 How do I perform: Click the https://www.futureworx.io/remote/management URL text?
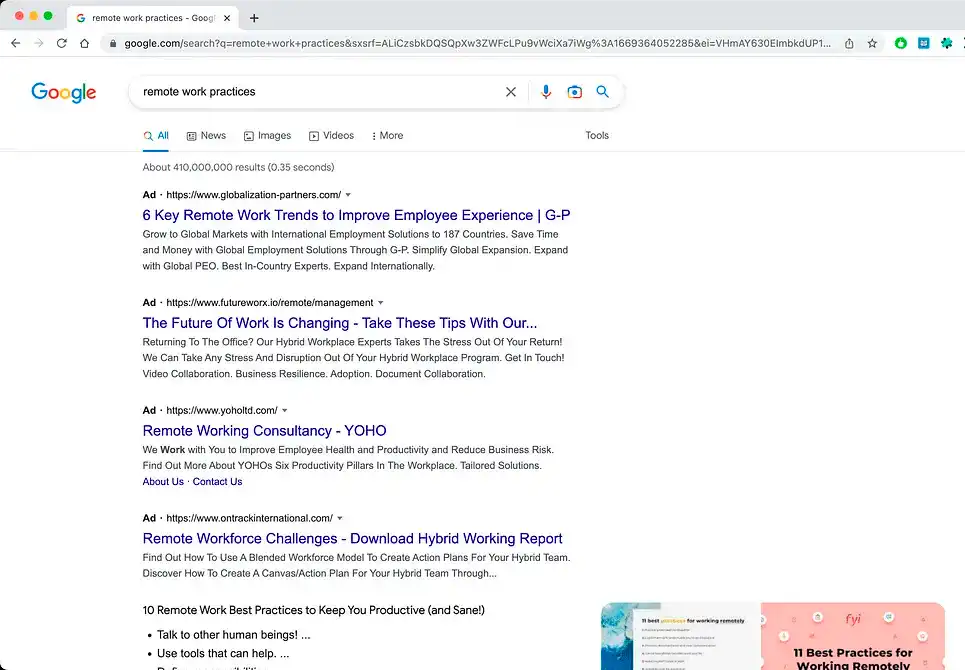tap(270, 303)
